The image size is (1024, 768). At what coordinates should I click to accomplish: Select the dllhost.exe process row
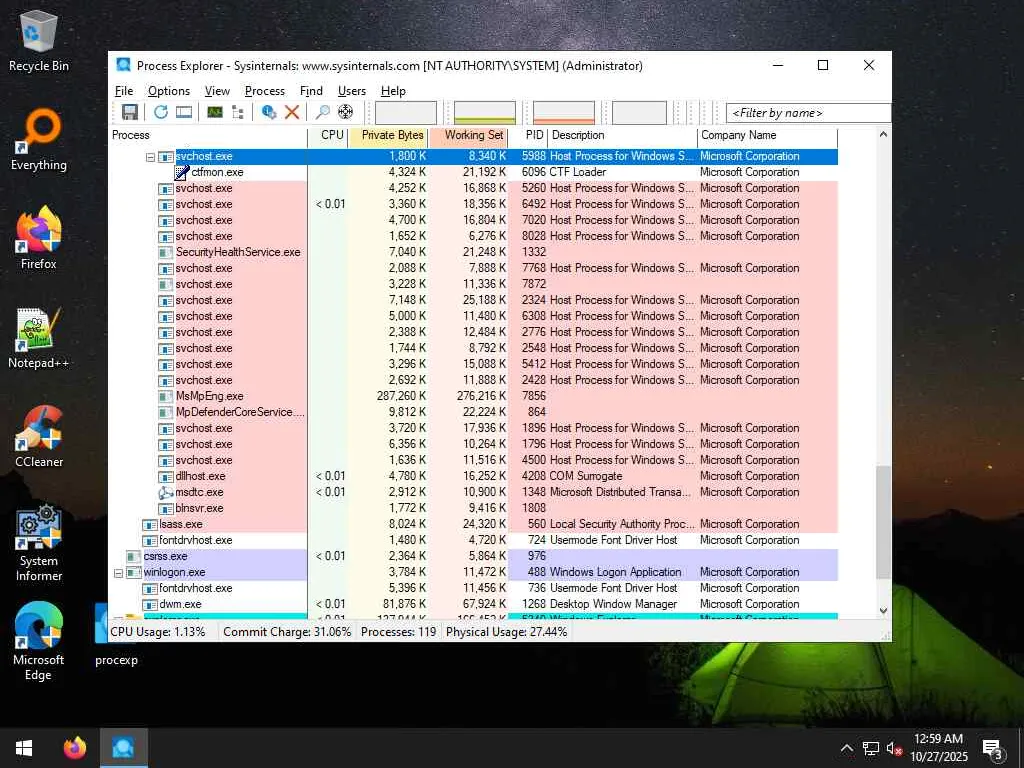pyautogui.click(x=473, y=477)
